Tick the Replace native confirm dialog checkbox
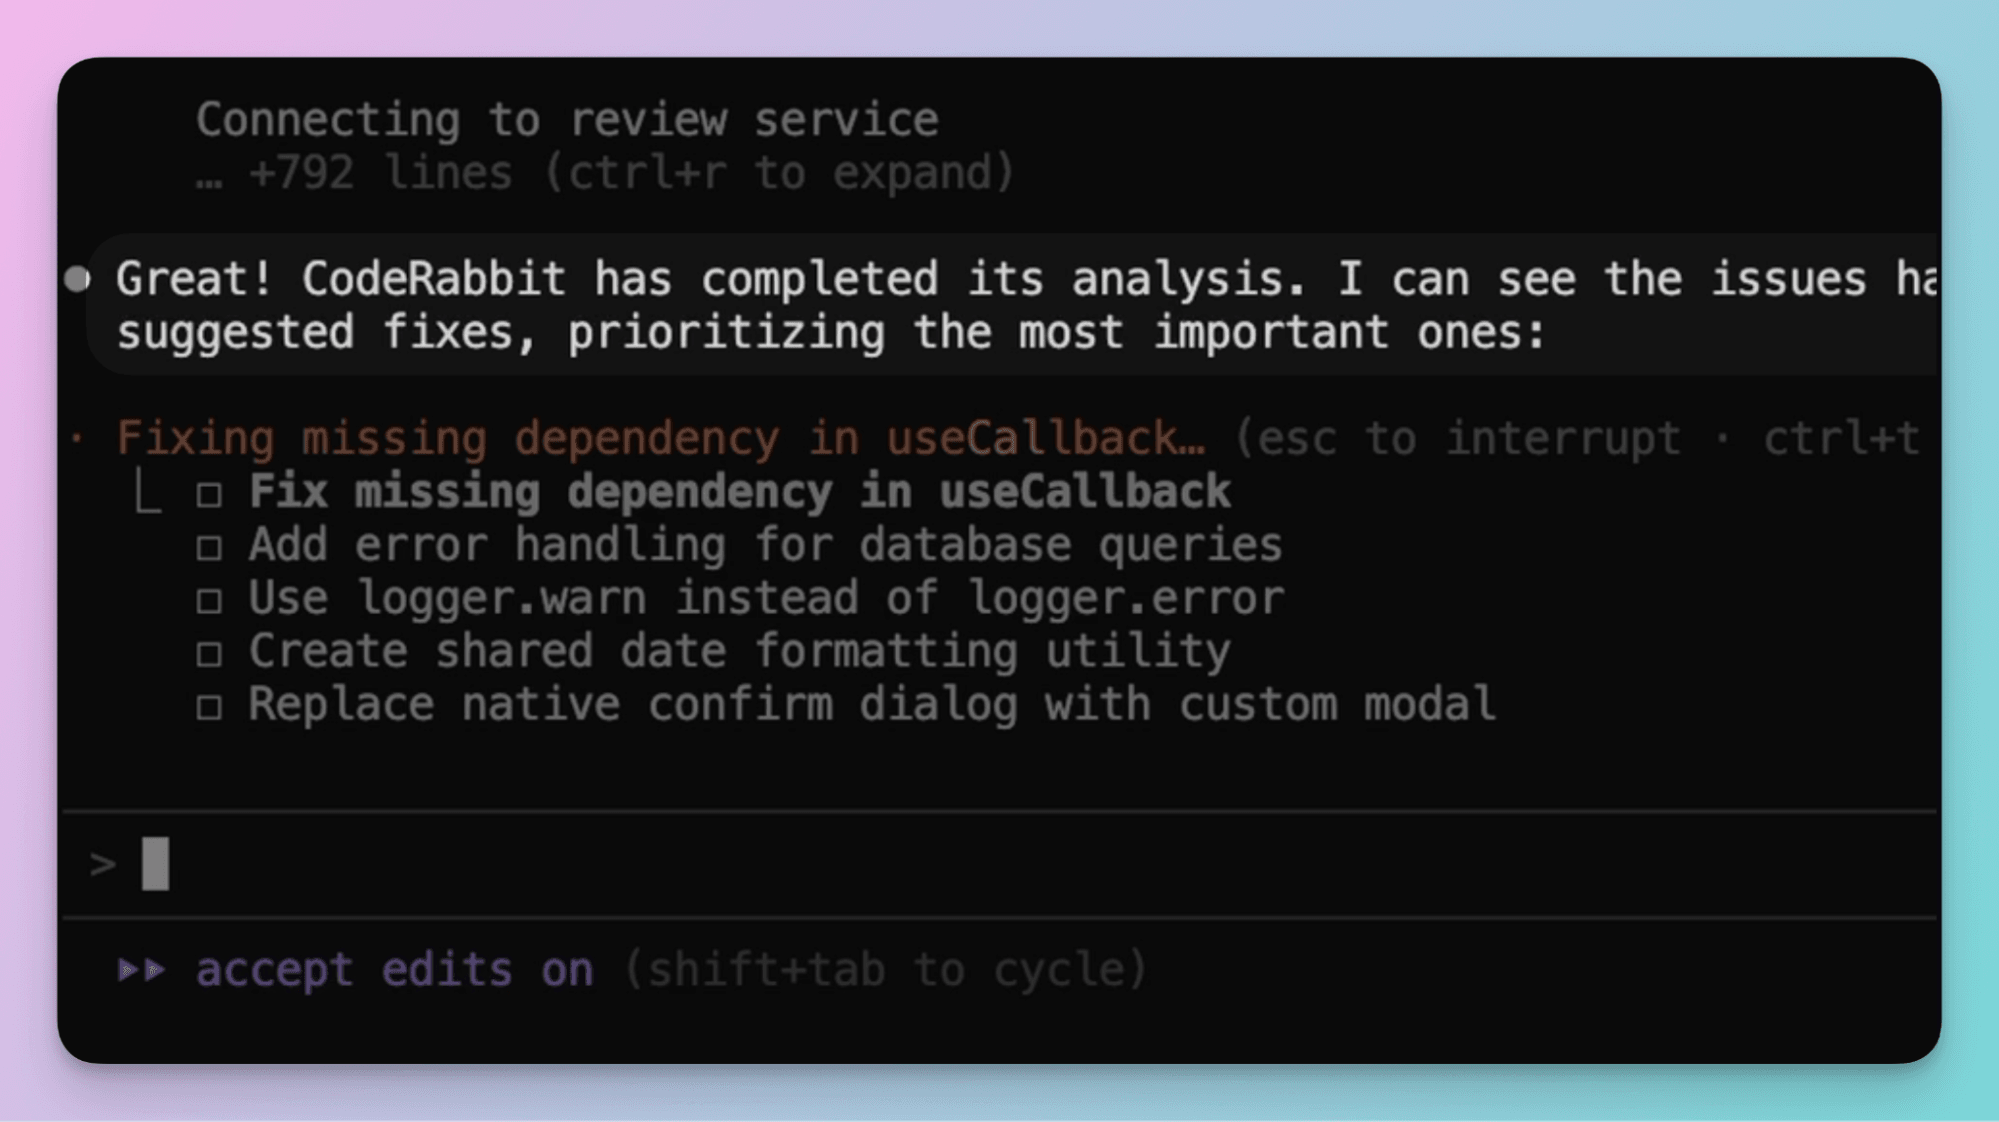 click(209, 707)
